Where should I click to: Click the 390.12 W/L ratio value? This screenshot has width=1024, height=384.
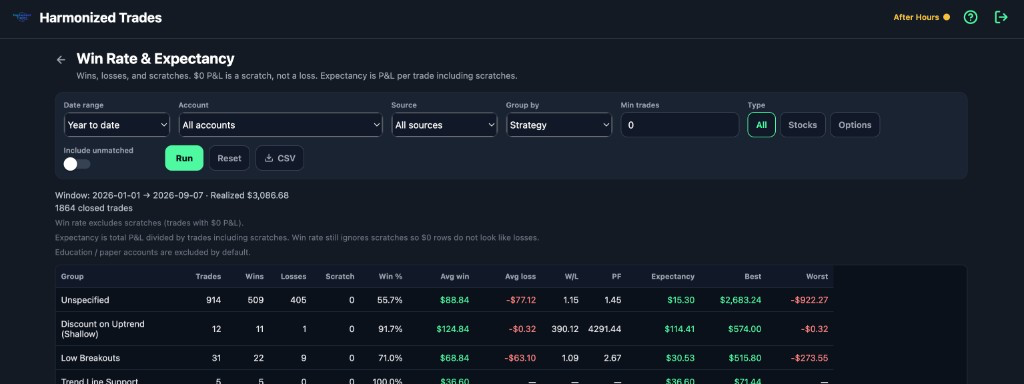pyautogui.click(x=565, y=328)
